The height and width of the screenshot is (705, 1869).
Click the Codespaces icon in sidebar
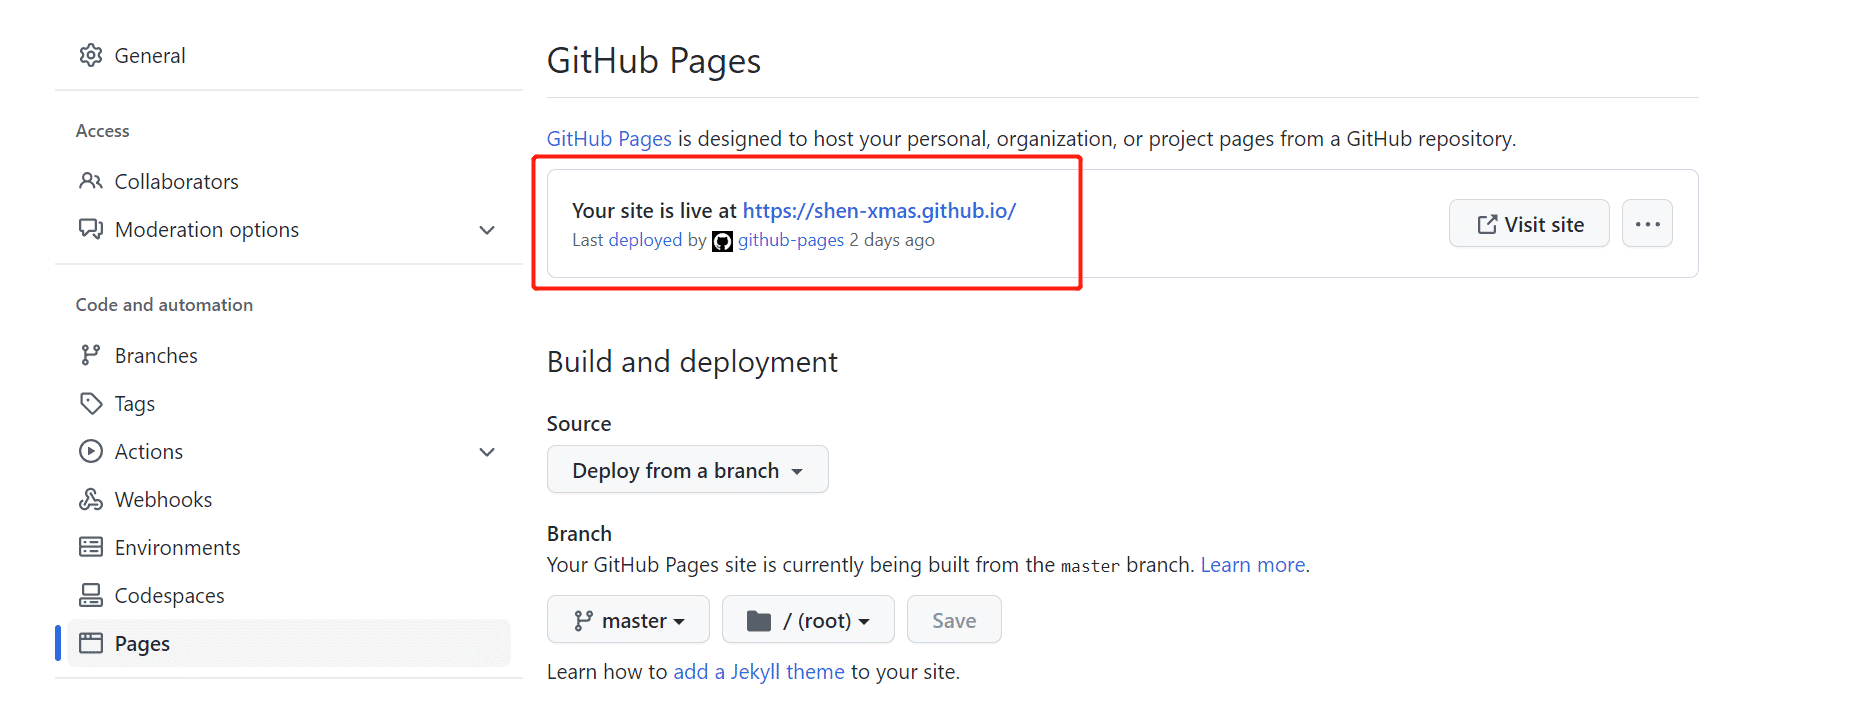click(91, 595)
